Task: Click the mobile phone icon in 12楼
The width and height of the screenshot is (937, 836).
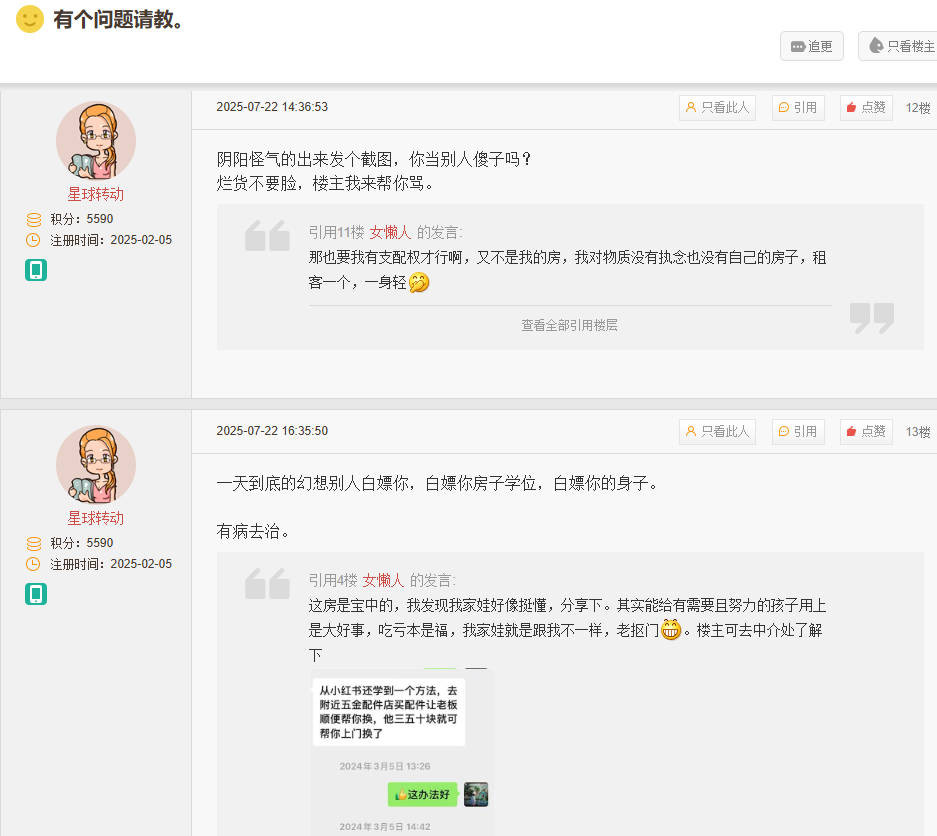Action: pos(36,270)
